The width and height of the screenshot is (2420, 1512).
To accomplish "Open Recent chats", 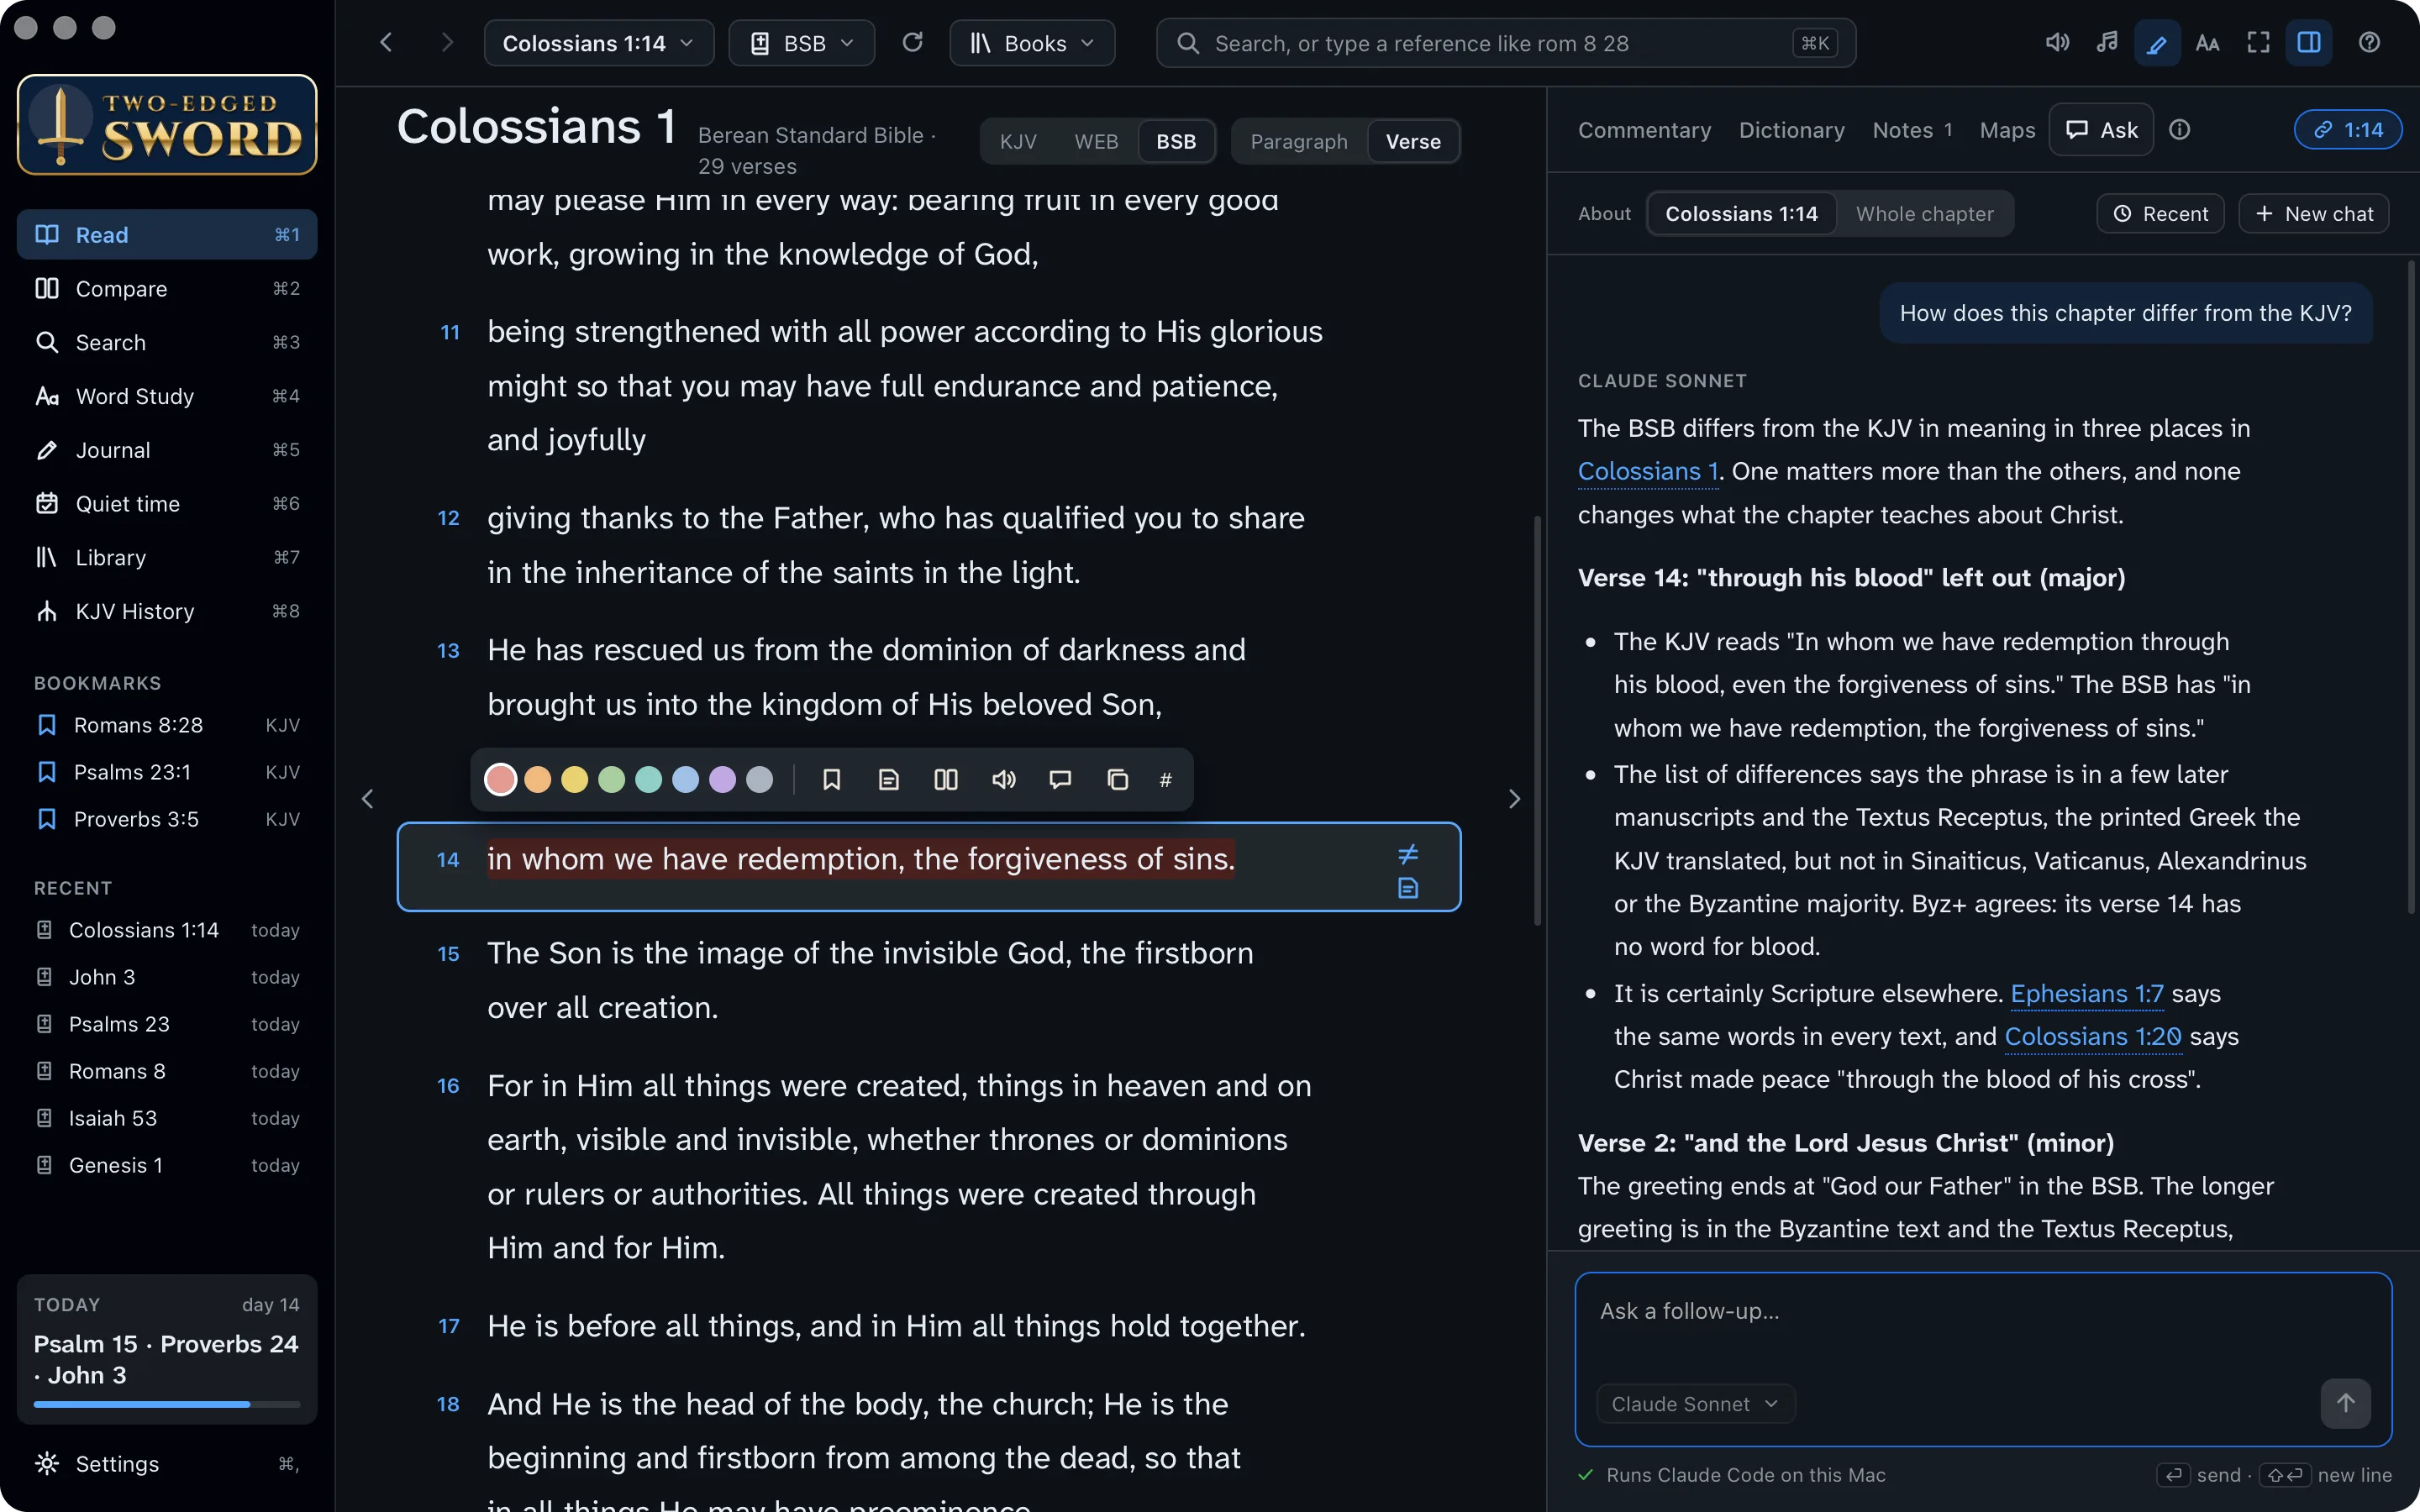I will coord(2160,214).
